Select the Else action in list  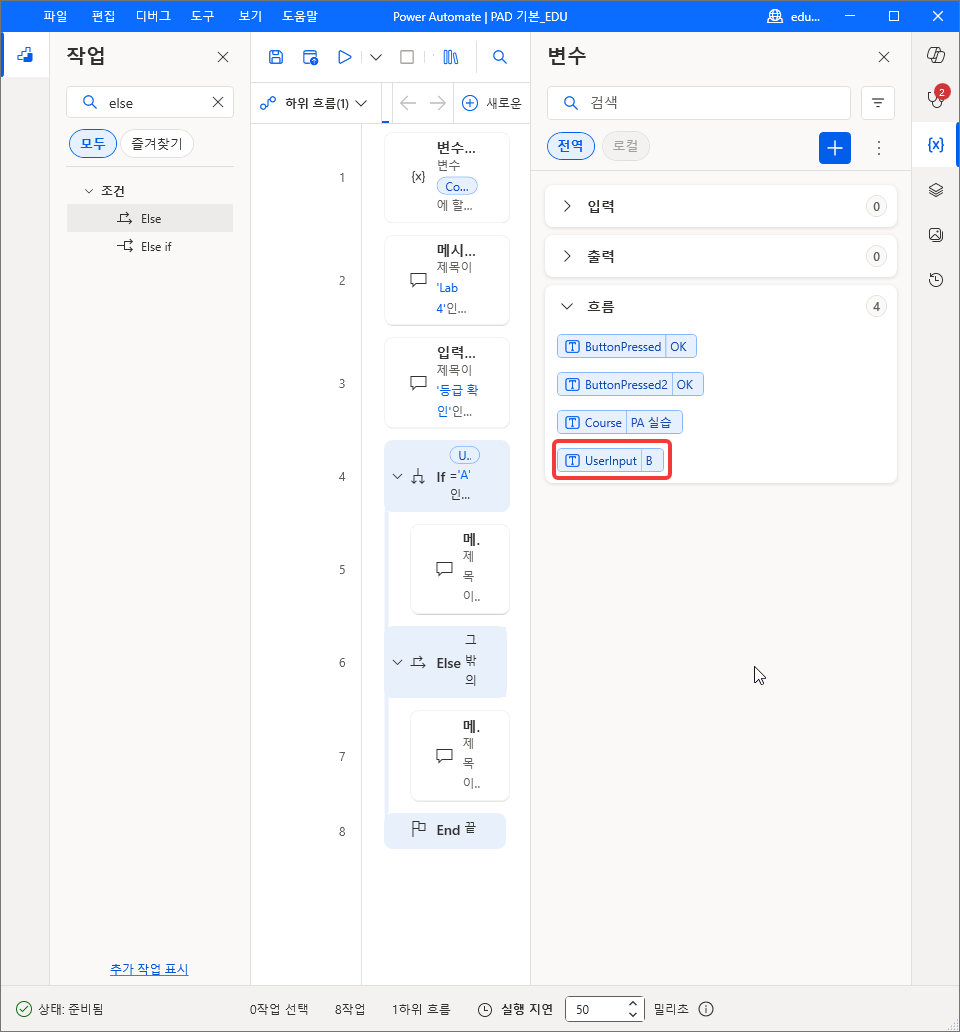point(150,219)
